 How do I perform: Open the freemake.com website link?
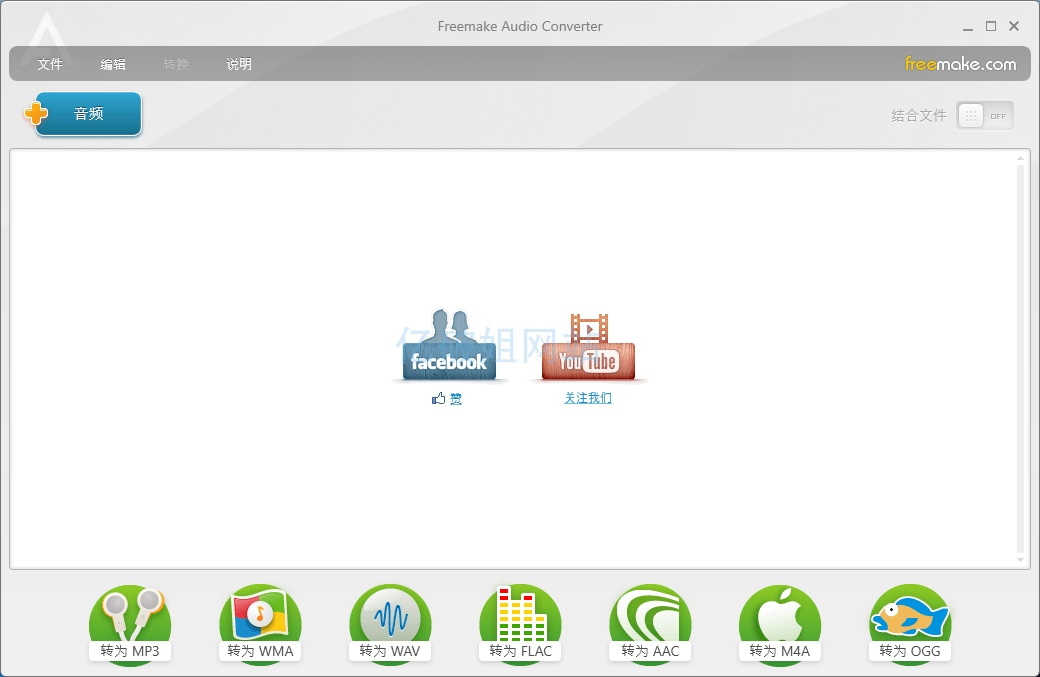tap(960, 64)
